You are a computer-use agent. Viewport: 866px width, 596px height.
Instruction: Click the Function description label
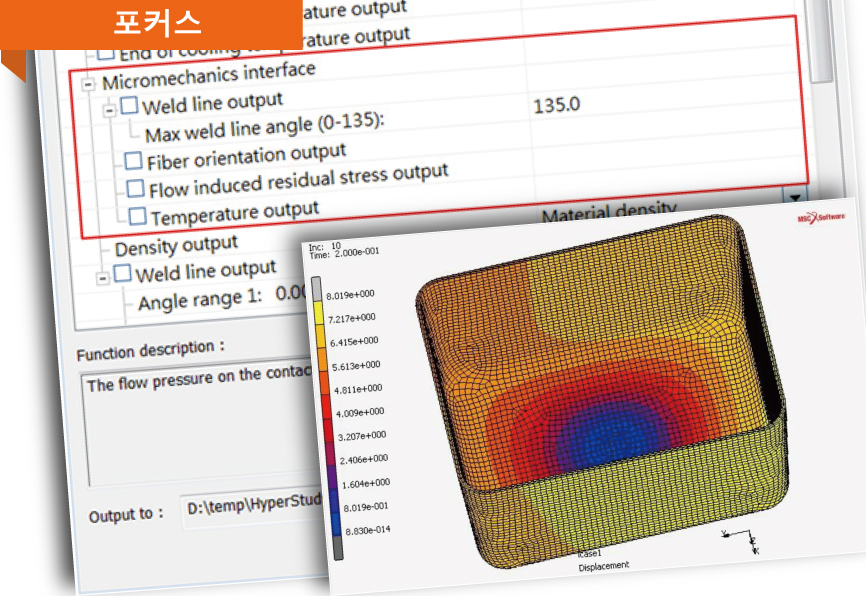tap(151, 350)
